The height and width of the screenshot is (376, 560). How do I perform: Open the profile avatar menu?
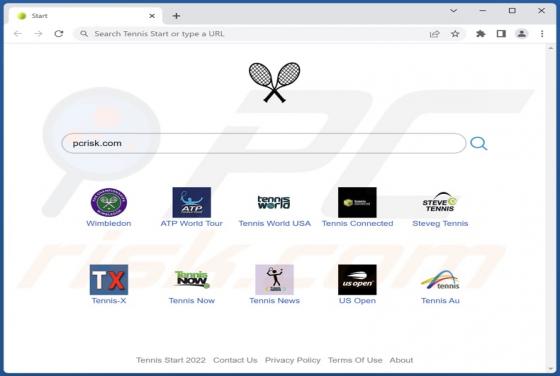coord(521,34)
